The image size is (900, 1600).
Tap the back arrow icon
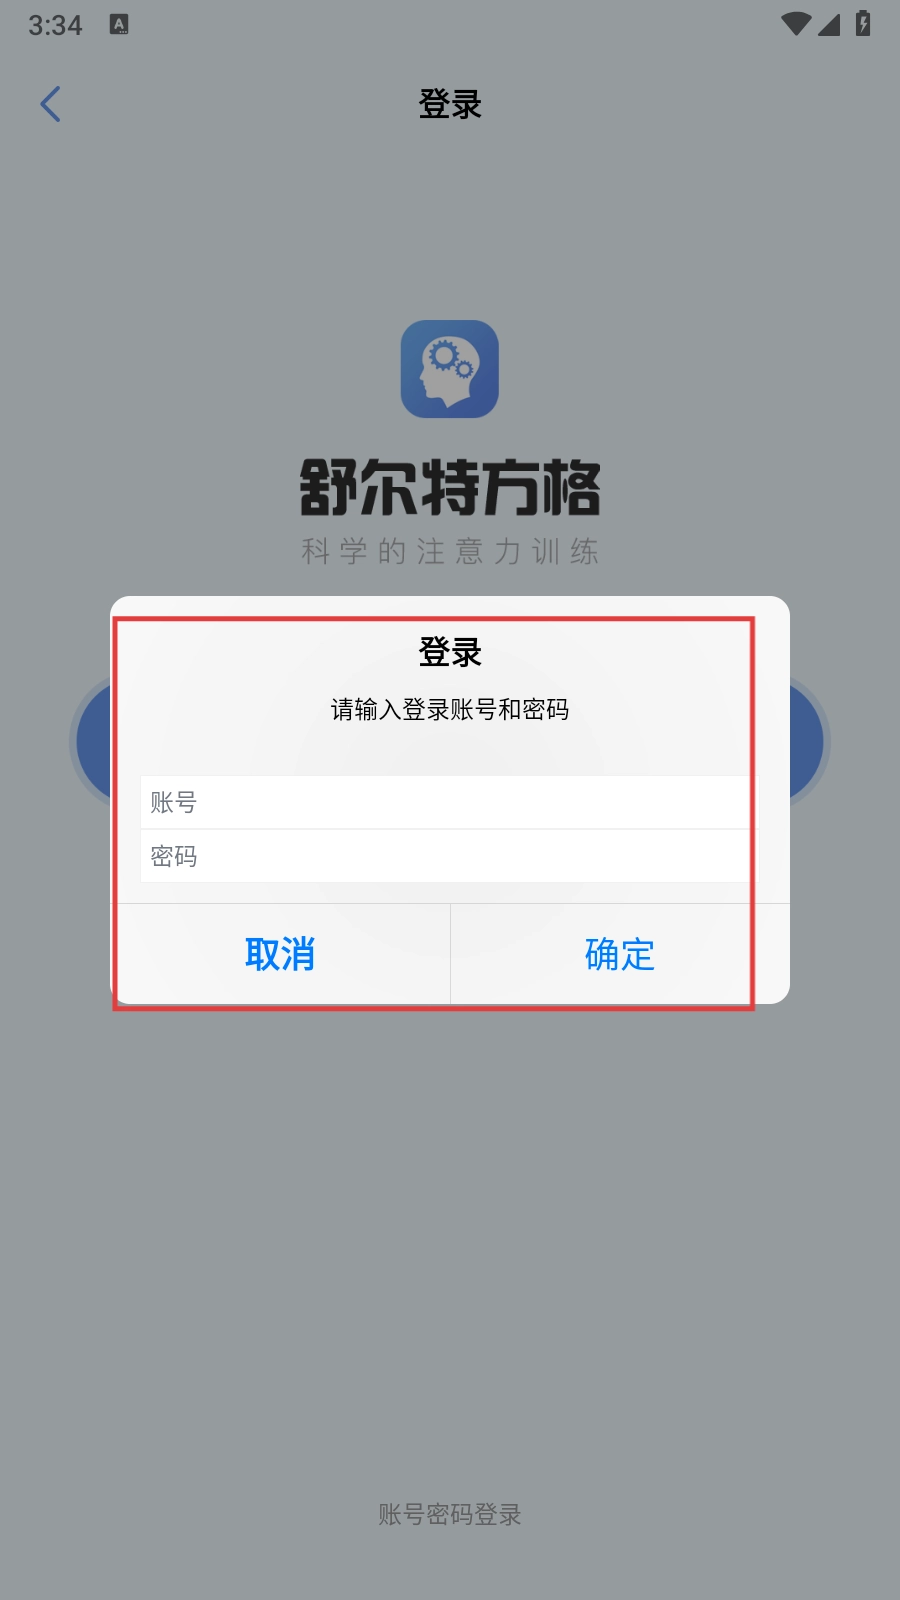click(50, 104)
